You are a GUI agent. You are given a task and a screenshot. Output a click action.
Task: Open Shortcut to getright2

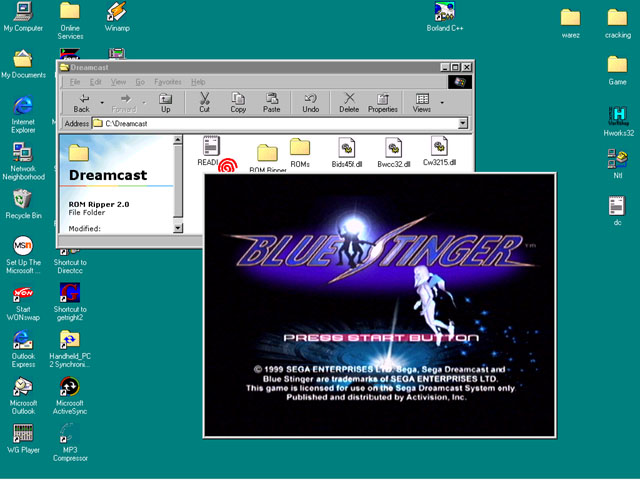pyautogui.click(x=70, y=302)
